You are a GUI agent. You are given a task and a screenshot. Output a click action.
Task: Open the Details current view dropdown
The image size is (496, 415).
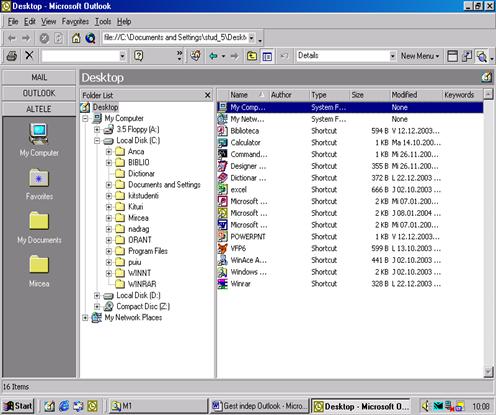tap(393, 56)
